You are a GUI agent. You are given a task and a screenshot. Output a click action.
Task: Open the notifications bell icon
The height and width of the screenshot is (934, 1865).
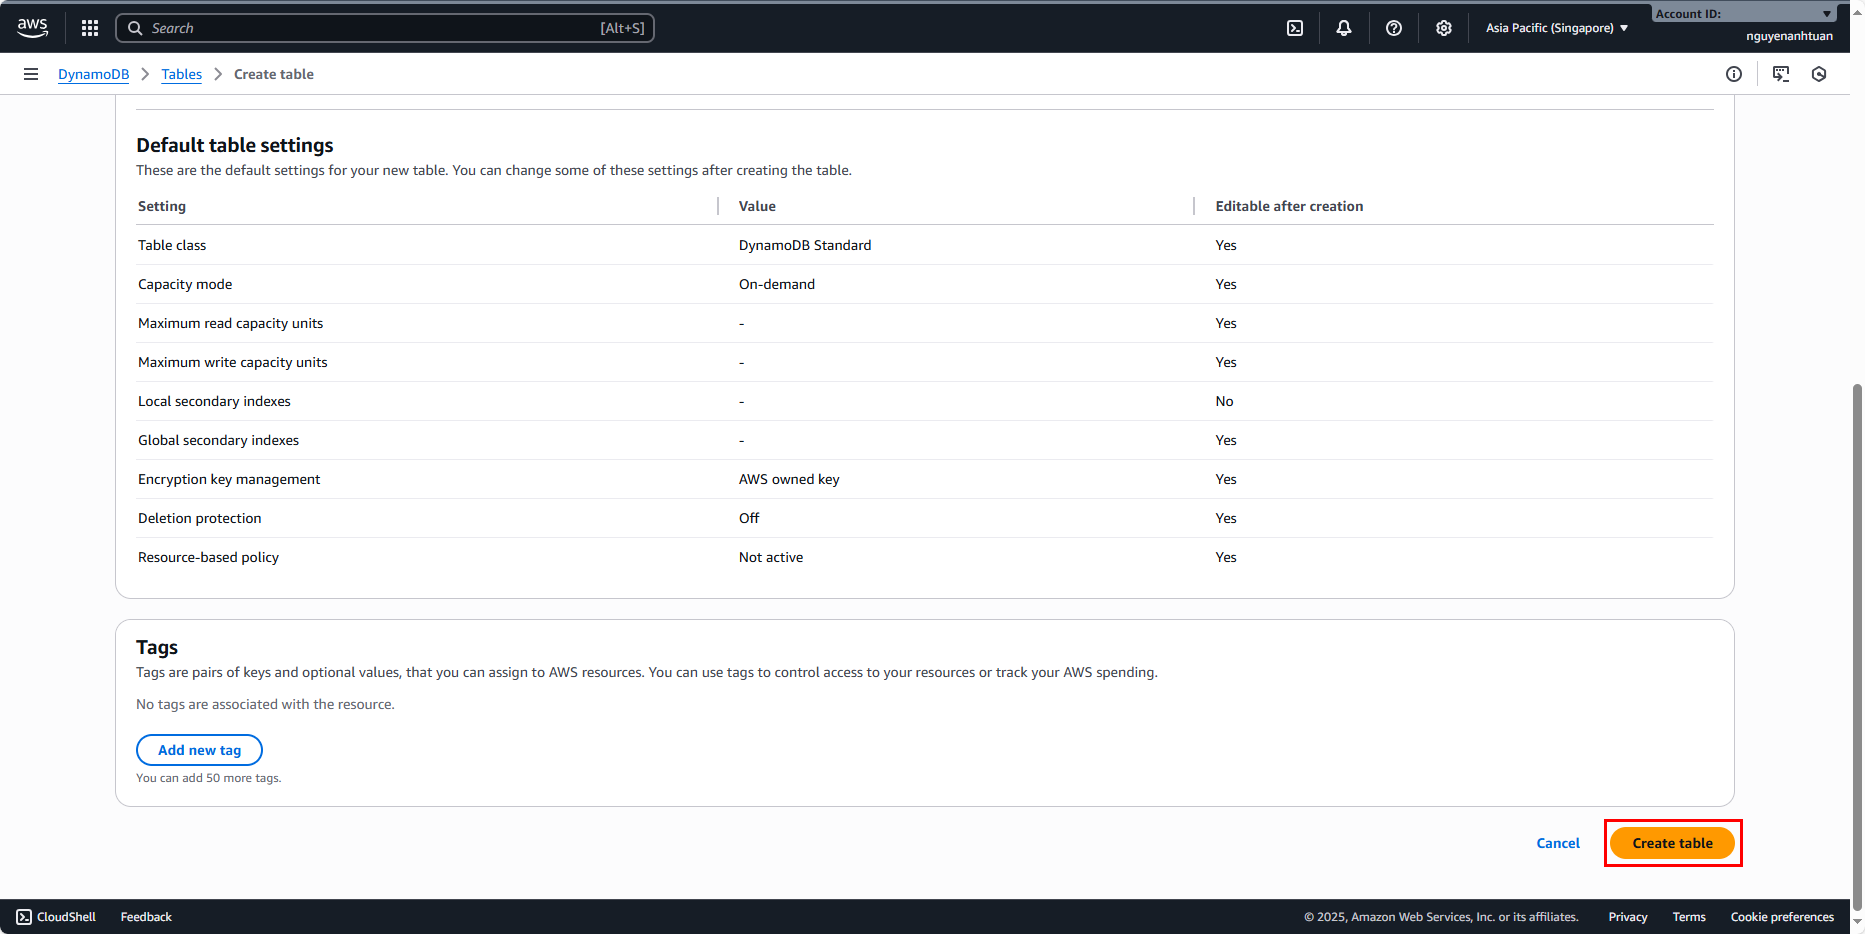(x=1344, y=28)
